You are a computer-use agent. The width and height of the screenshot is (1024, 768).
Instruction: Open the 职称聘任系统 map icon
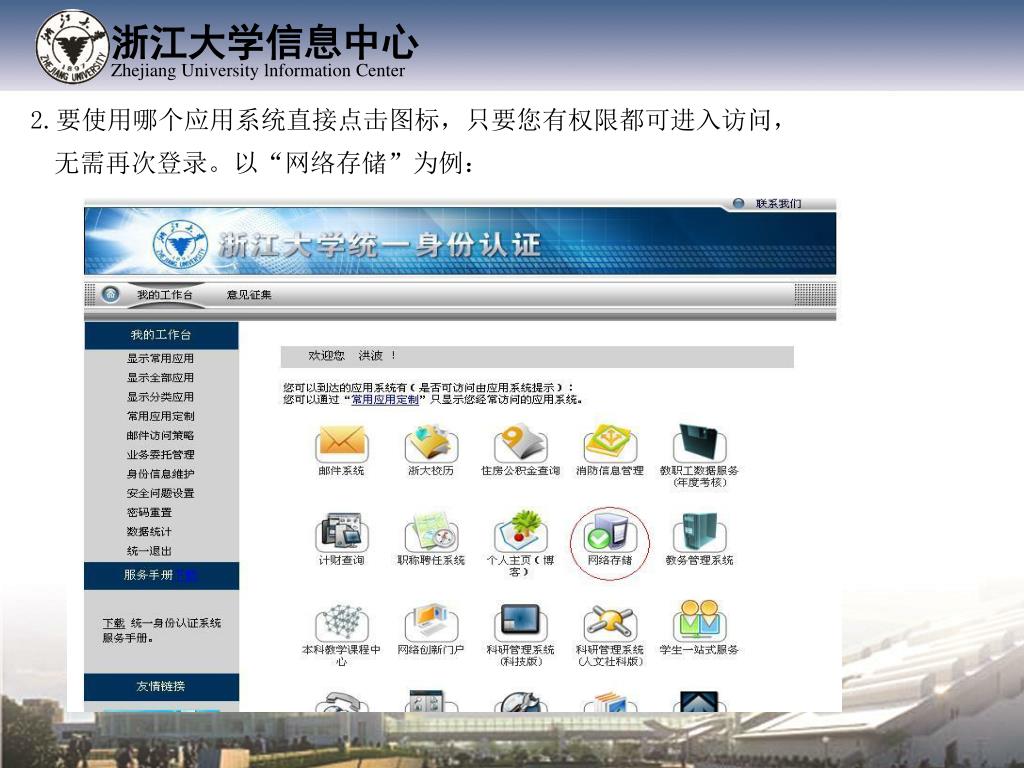click(x=431, y=532)
